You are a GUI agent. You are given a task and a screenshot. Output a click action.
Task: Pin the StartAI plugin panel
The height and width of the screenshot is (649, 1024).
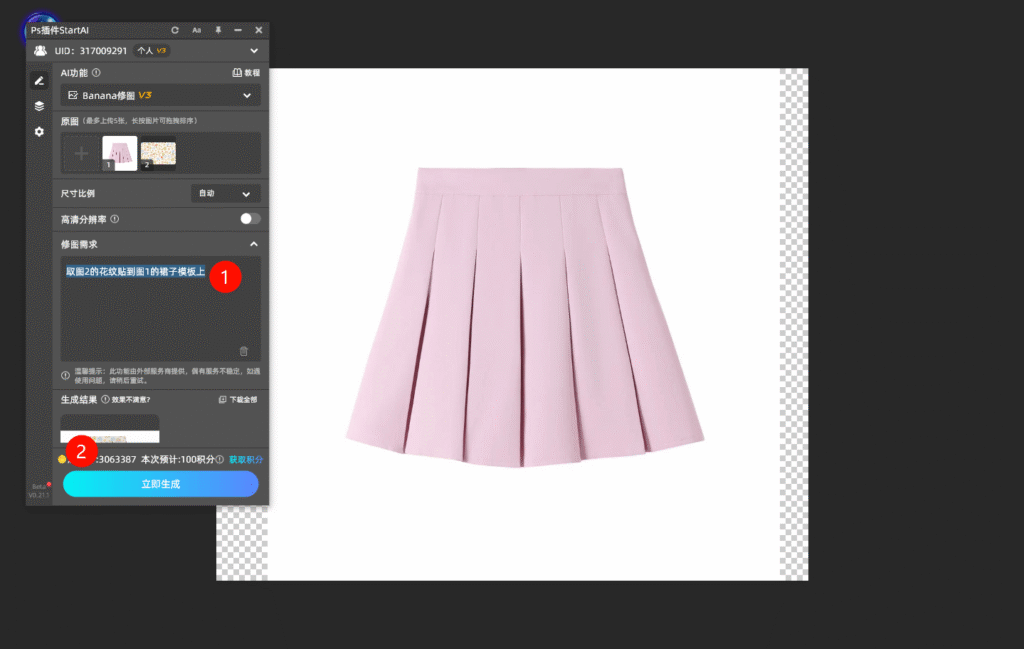218,31
